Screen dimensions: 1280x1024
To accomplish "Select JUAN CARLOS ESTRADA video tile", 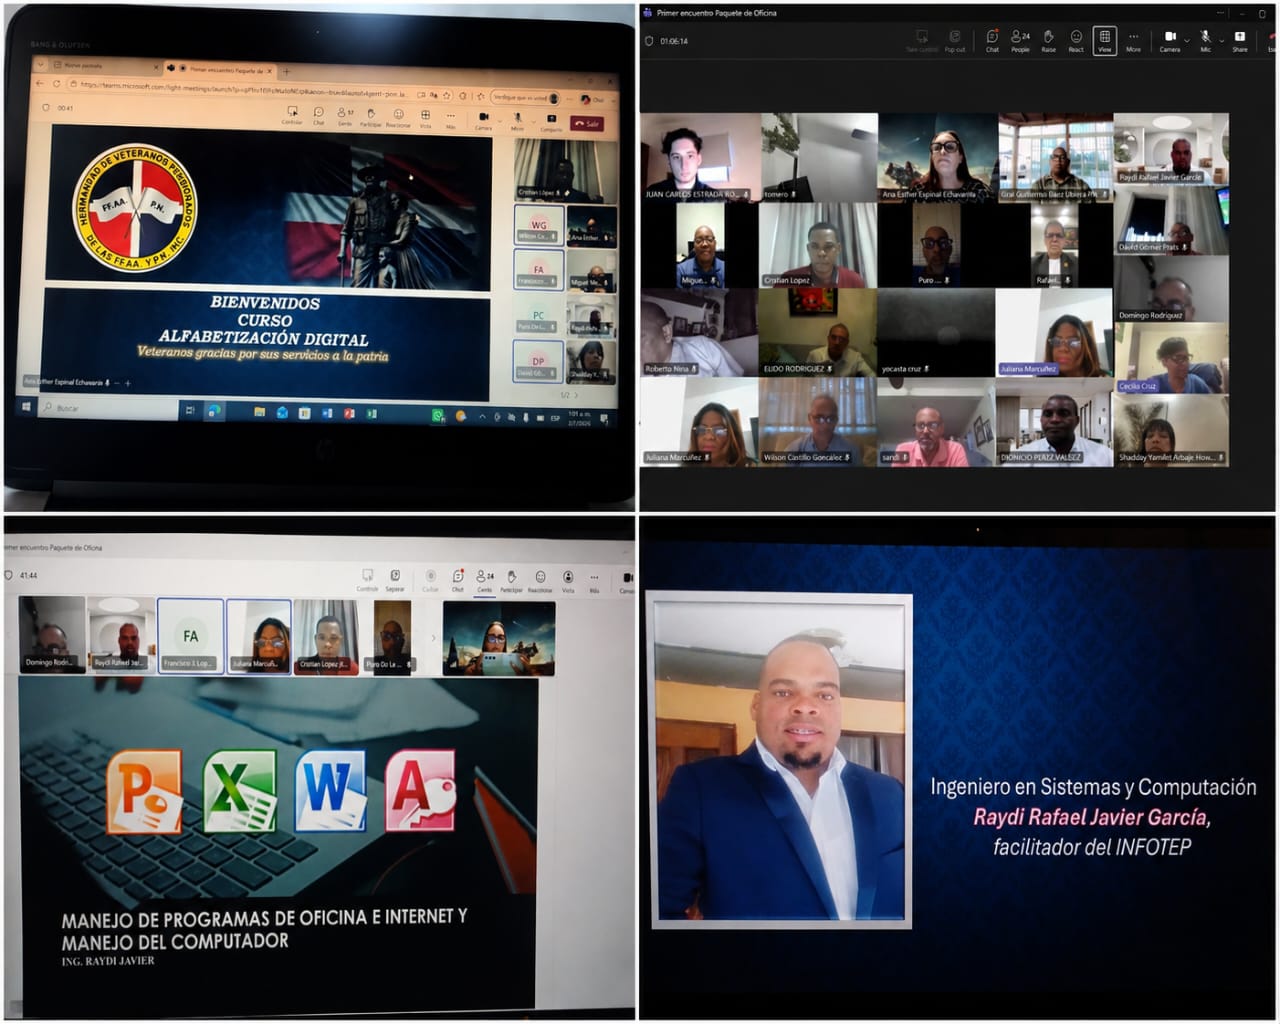I will click(700, 157).
